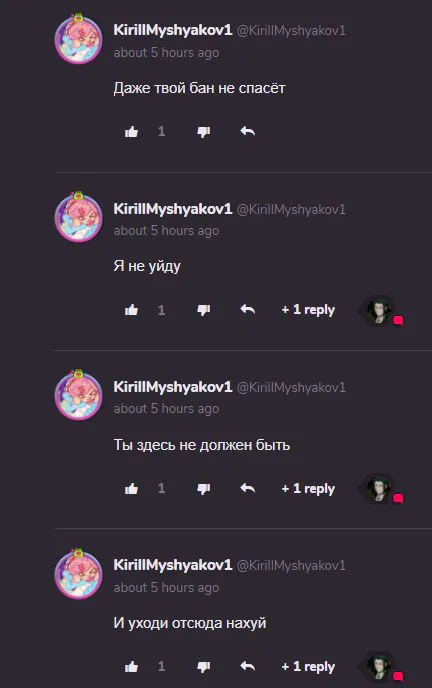Dislike the comment "Я не уйду"
Image resolution: width=432 pixels, height=688 pixels.
pyautogui.click(x=204, y=310)
